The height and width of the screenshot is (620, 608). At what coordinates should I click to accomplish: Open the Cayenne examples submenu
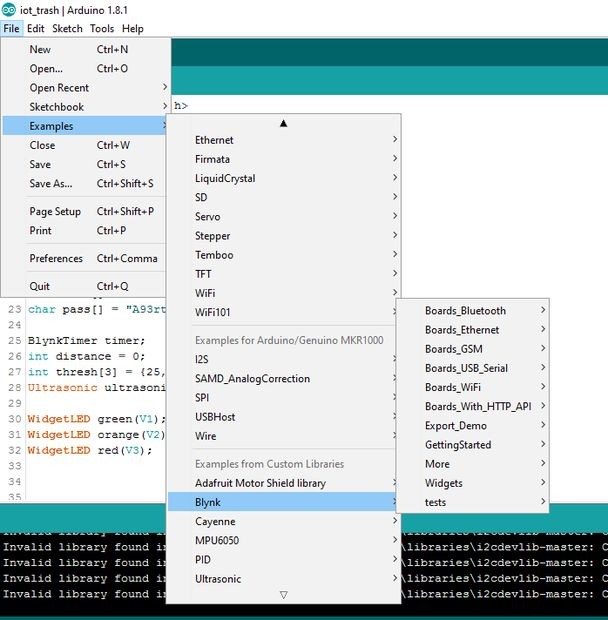click(283, 521)
